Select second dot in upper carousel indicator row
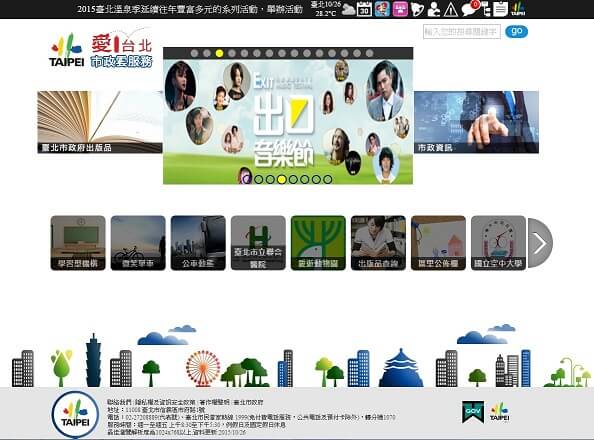The height and width of the screenshot is (440, 594). pos(207,53)
